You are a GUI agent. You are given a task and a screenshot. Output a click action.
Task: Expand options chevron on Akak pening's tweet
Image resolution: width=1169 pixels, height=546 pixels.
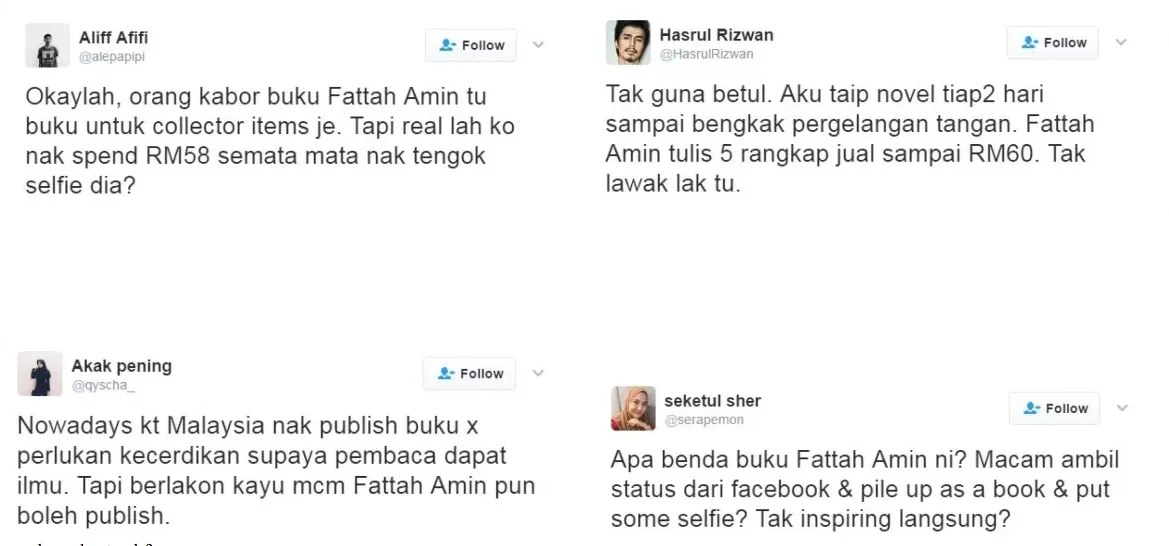point(538,373)
